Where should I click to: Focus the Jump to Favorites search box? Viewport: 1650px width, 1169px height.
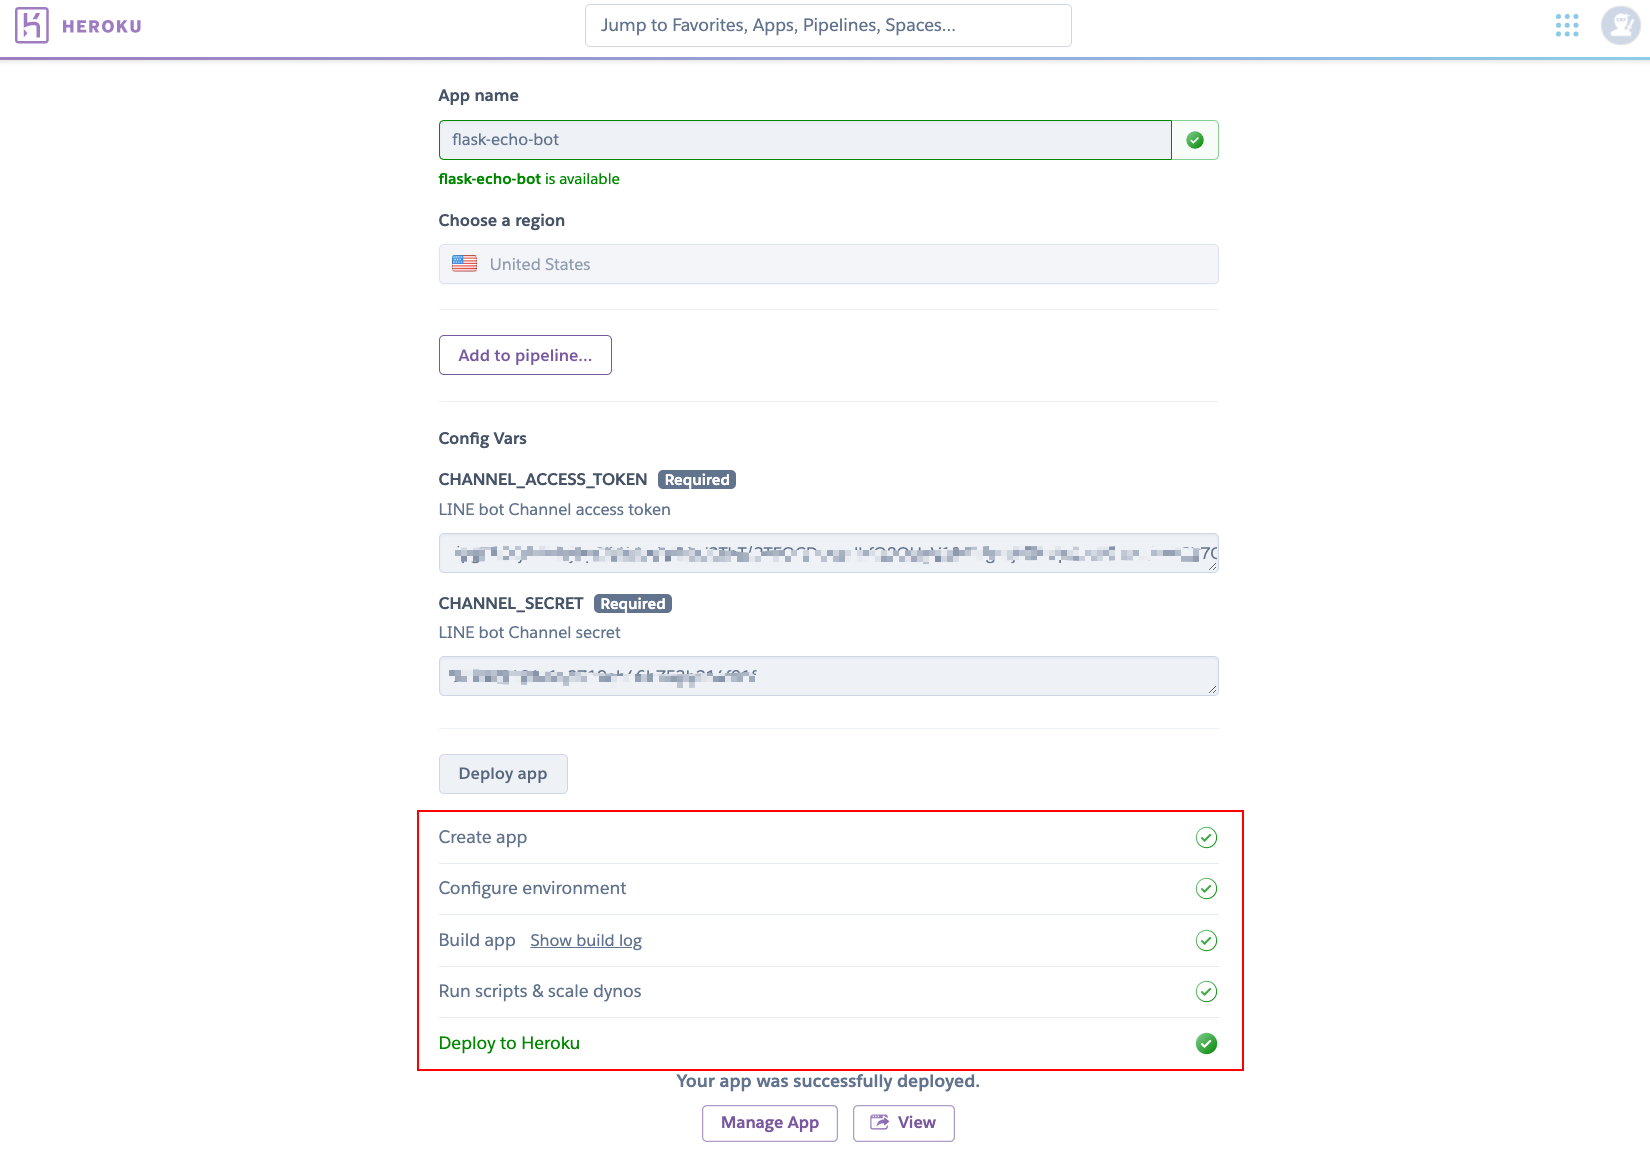(x=828, y=25)
